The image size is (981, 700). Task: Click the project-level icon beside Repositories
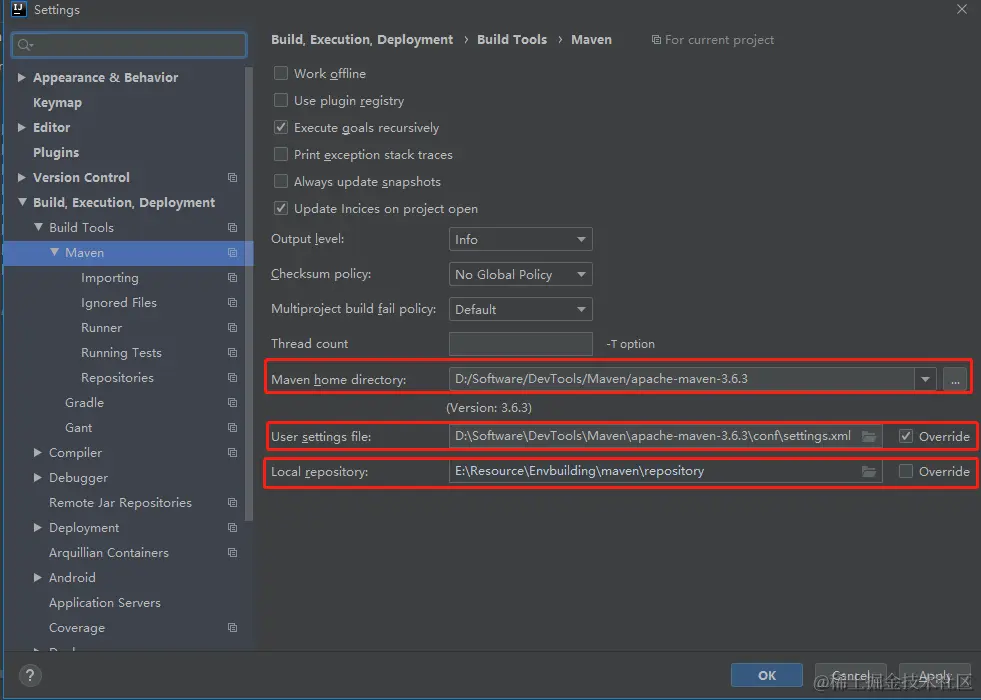click(233, 378)
